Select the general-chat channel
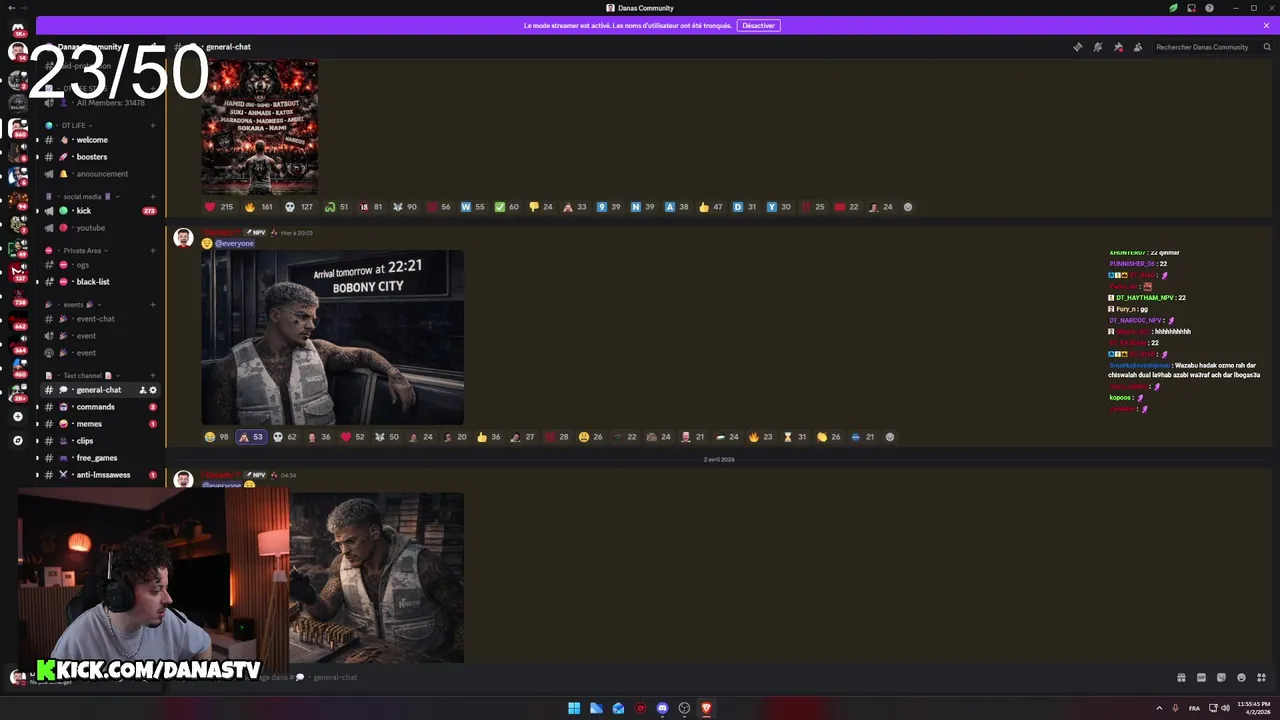 point(99,390)
